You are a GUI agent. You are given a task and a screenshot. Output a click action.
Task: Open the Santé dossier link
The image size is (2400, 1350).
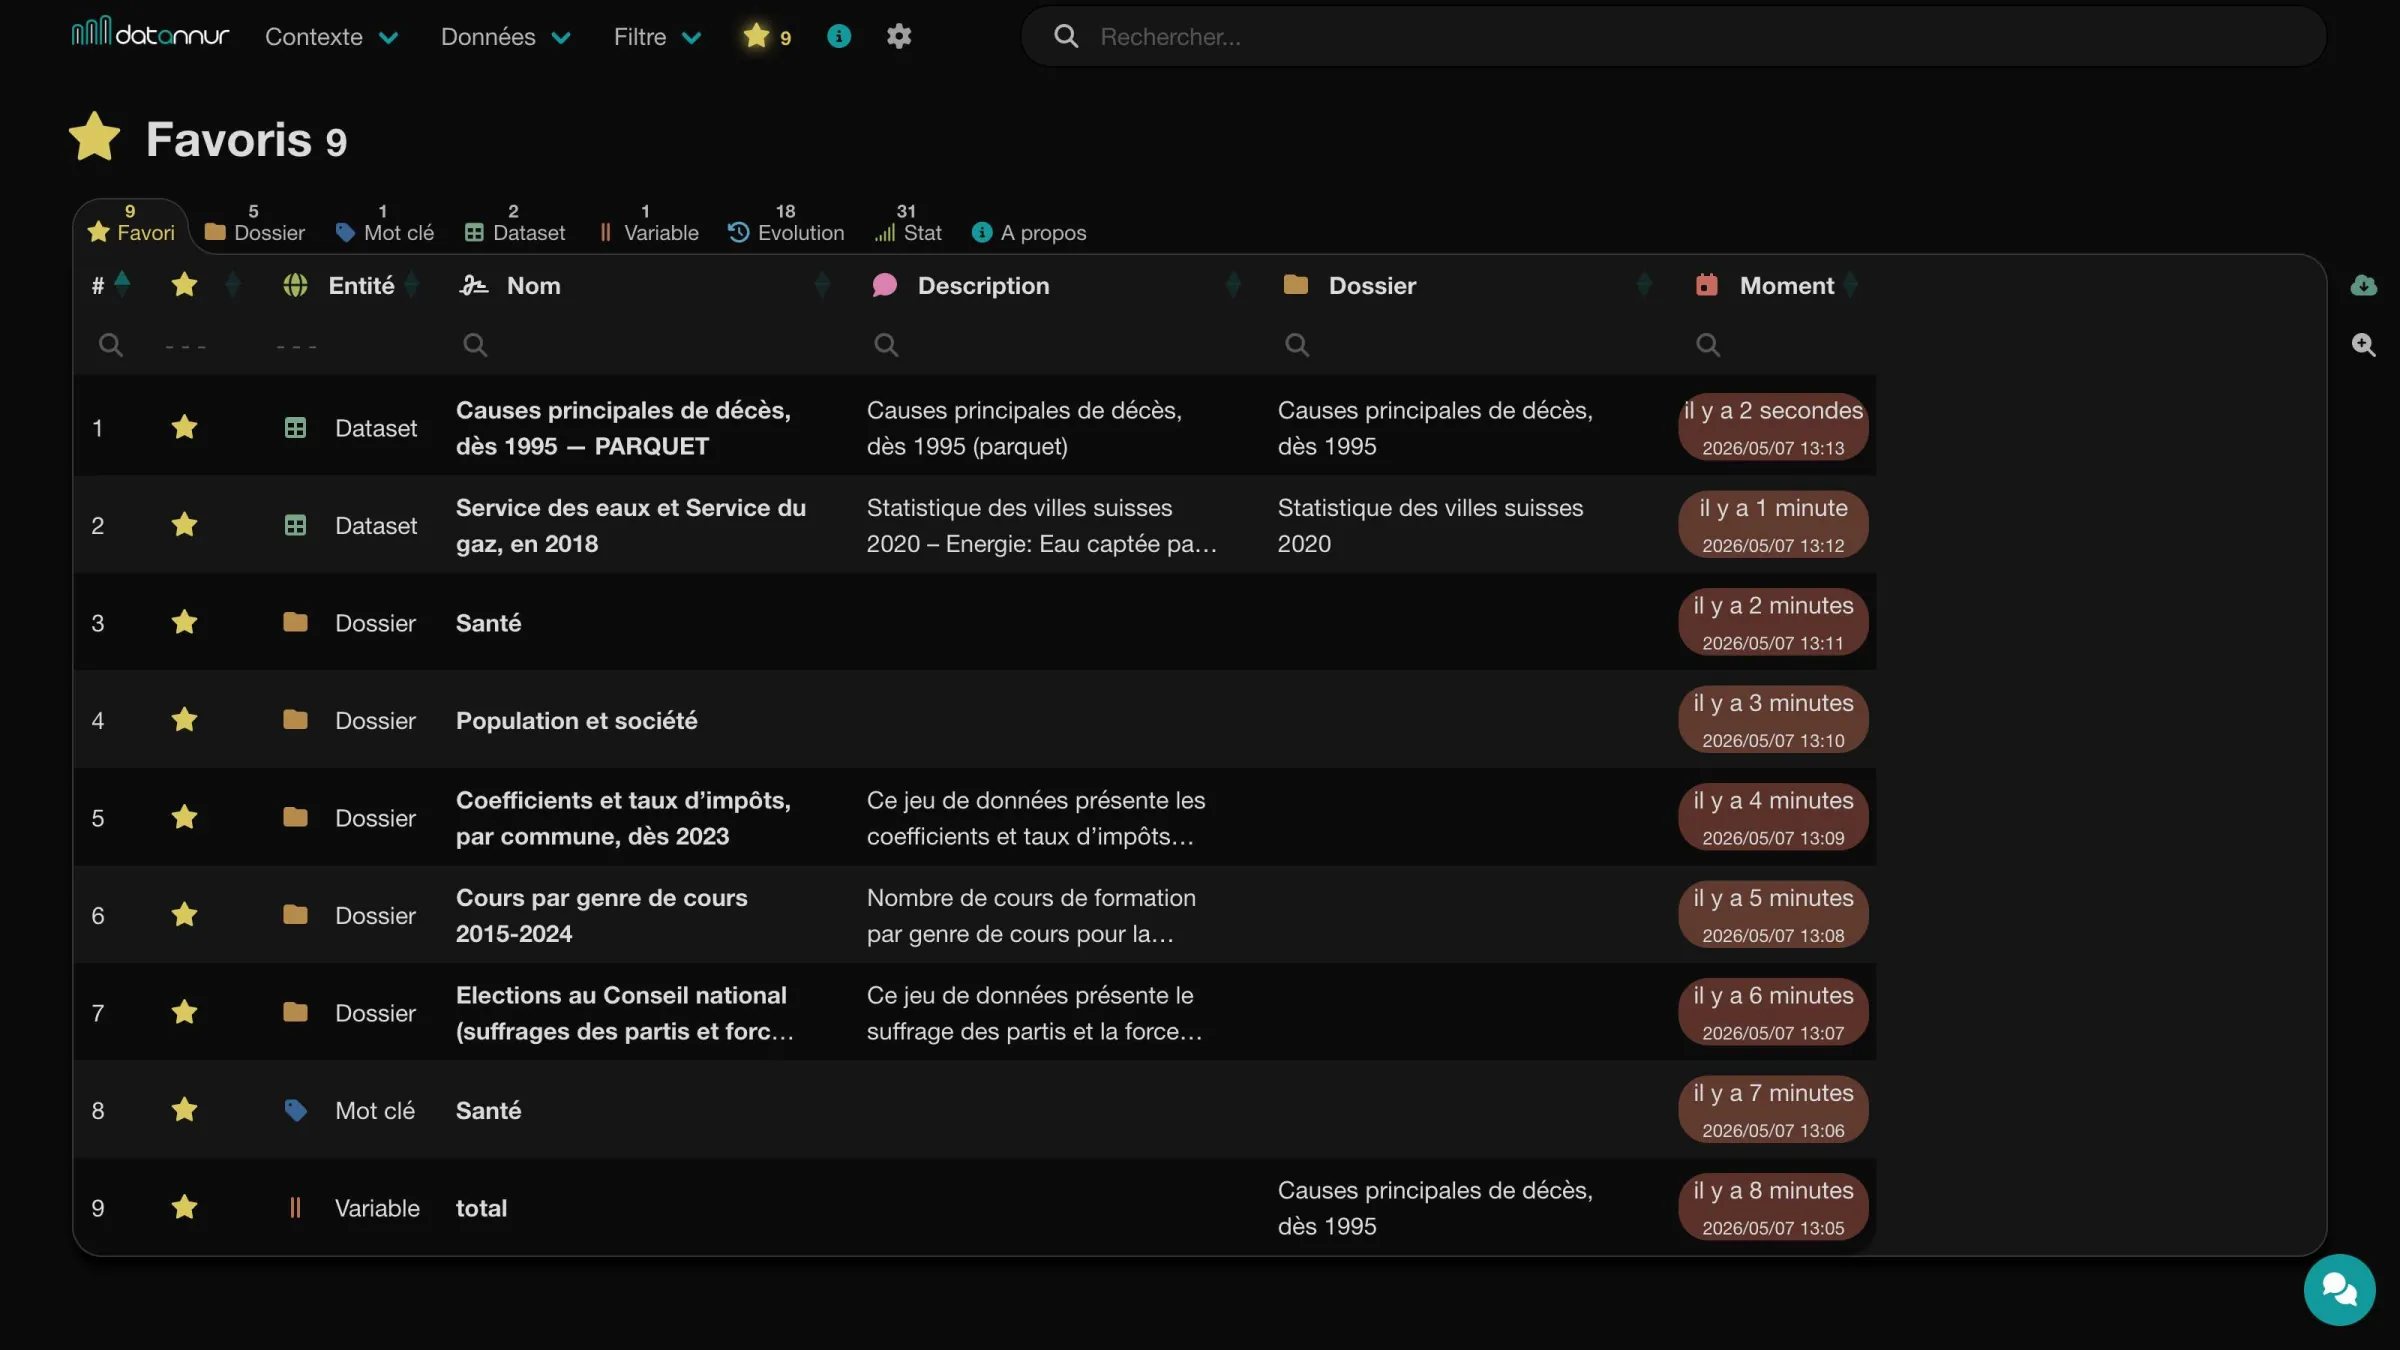[488, 623]
